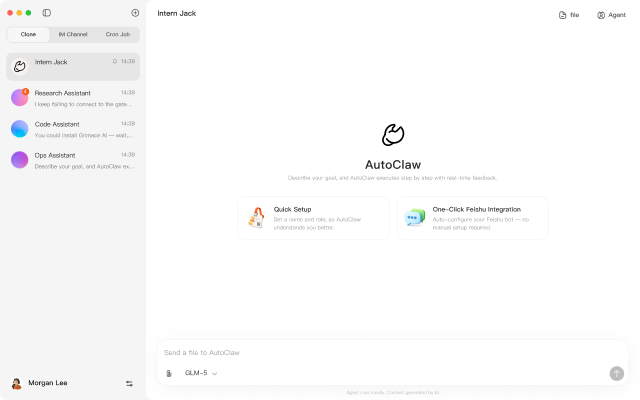Click the Morgan Lee user name
The width and height of the screenshot is (640, 400).
tap(48, 383)
